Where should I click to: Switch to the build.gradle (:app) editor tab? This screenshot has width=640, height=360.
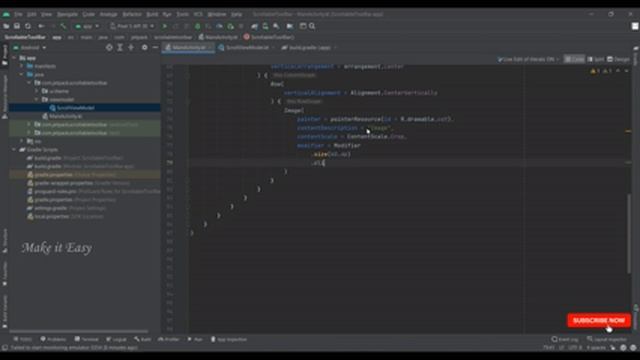pyautogui.click(x=309, y=48)
